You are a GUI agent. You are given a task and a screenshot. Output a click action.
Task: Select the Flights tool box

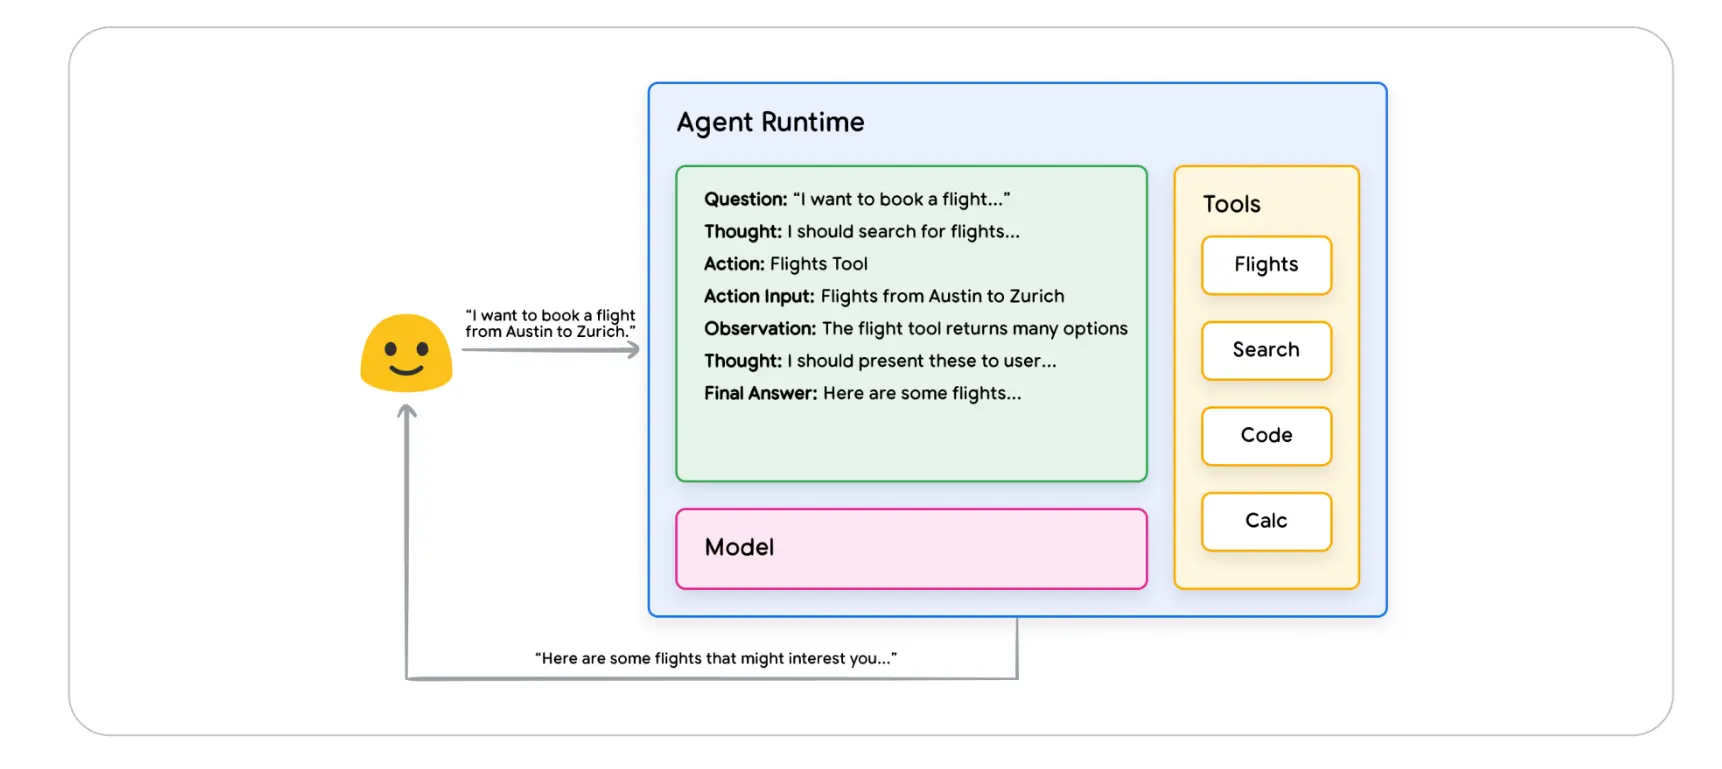(1266, 265)
